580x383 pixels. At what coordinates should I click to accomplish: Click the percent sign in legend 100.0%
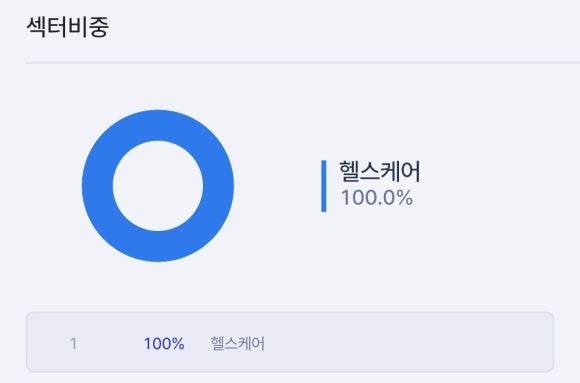(405, 198)
